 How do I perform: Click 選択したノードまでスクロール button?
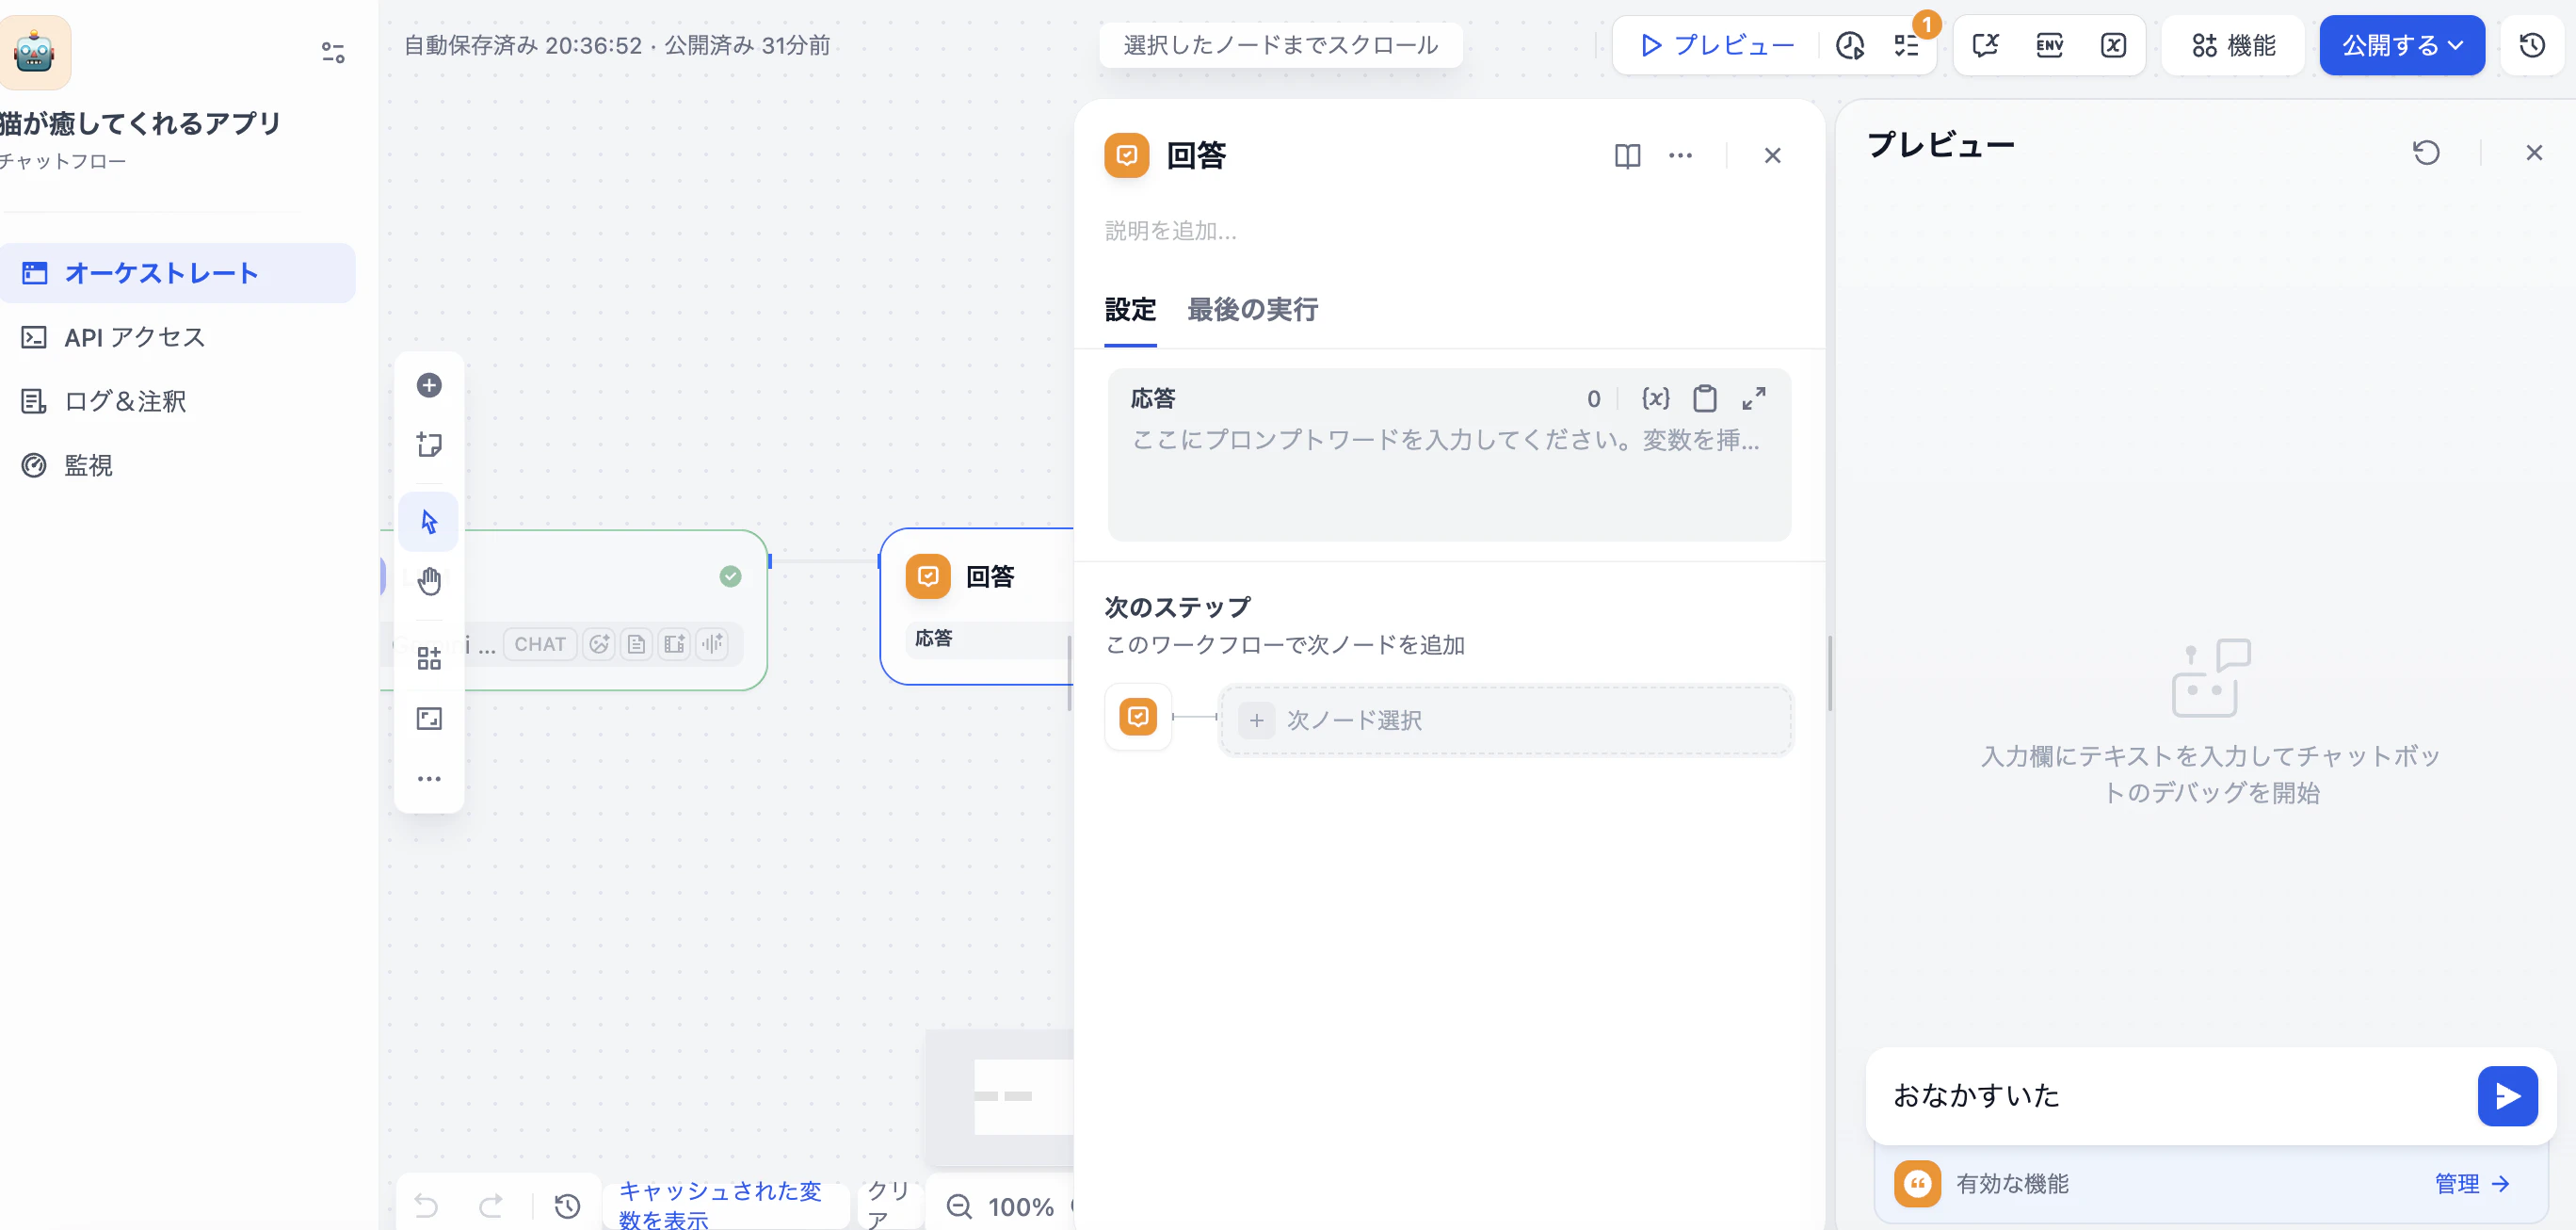[1280, 45]
